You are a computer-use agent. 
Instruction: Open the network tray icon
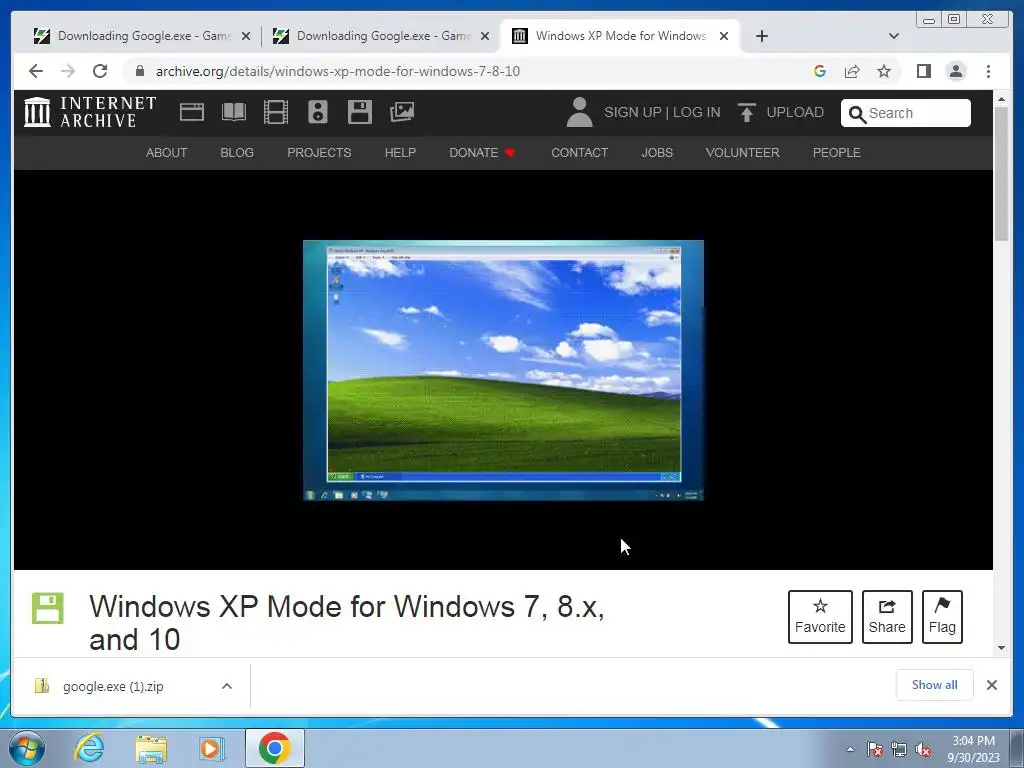pos(899,750)
